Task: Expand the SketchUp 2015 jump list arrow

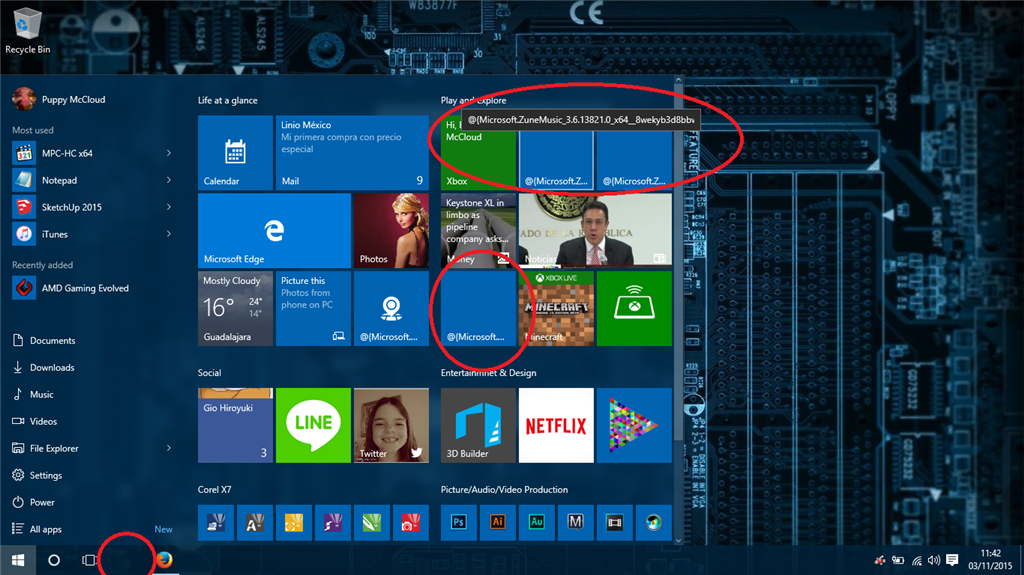Action: [x=169, y=207]
